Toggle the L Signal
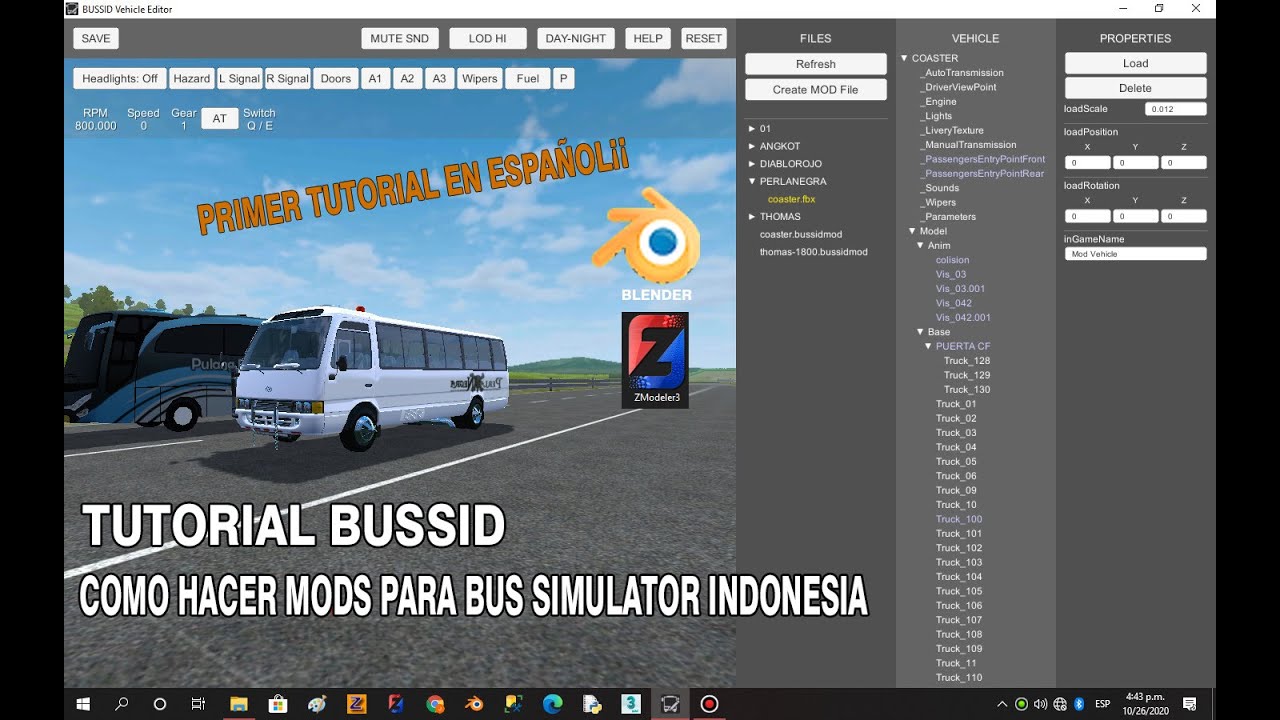Screen dimensions: 1280x720 pyautogui.click(x=240, y=78)
